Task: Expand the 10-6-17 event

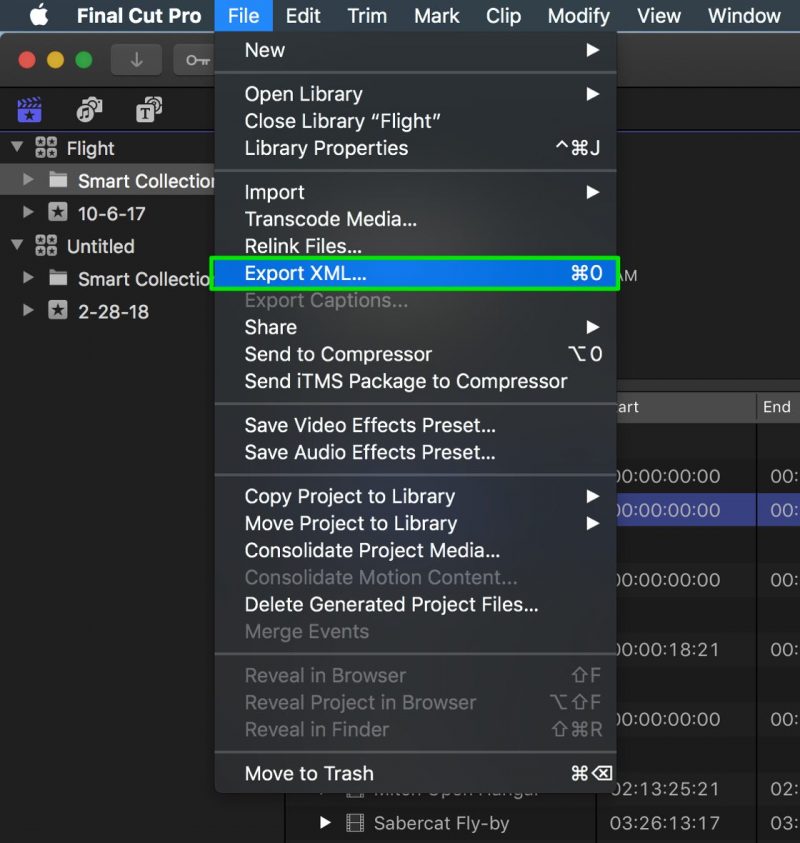Action: [x=28, y=212]
